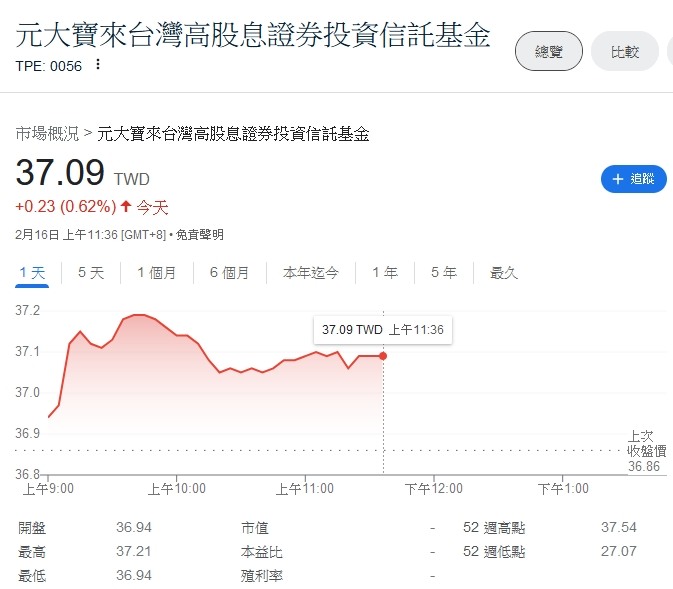Viewport: 673px width, 589px height.
Task: Open the 市場概況 breadcrumb link
Action: [x=47, y=134]
